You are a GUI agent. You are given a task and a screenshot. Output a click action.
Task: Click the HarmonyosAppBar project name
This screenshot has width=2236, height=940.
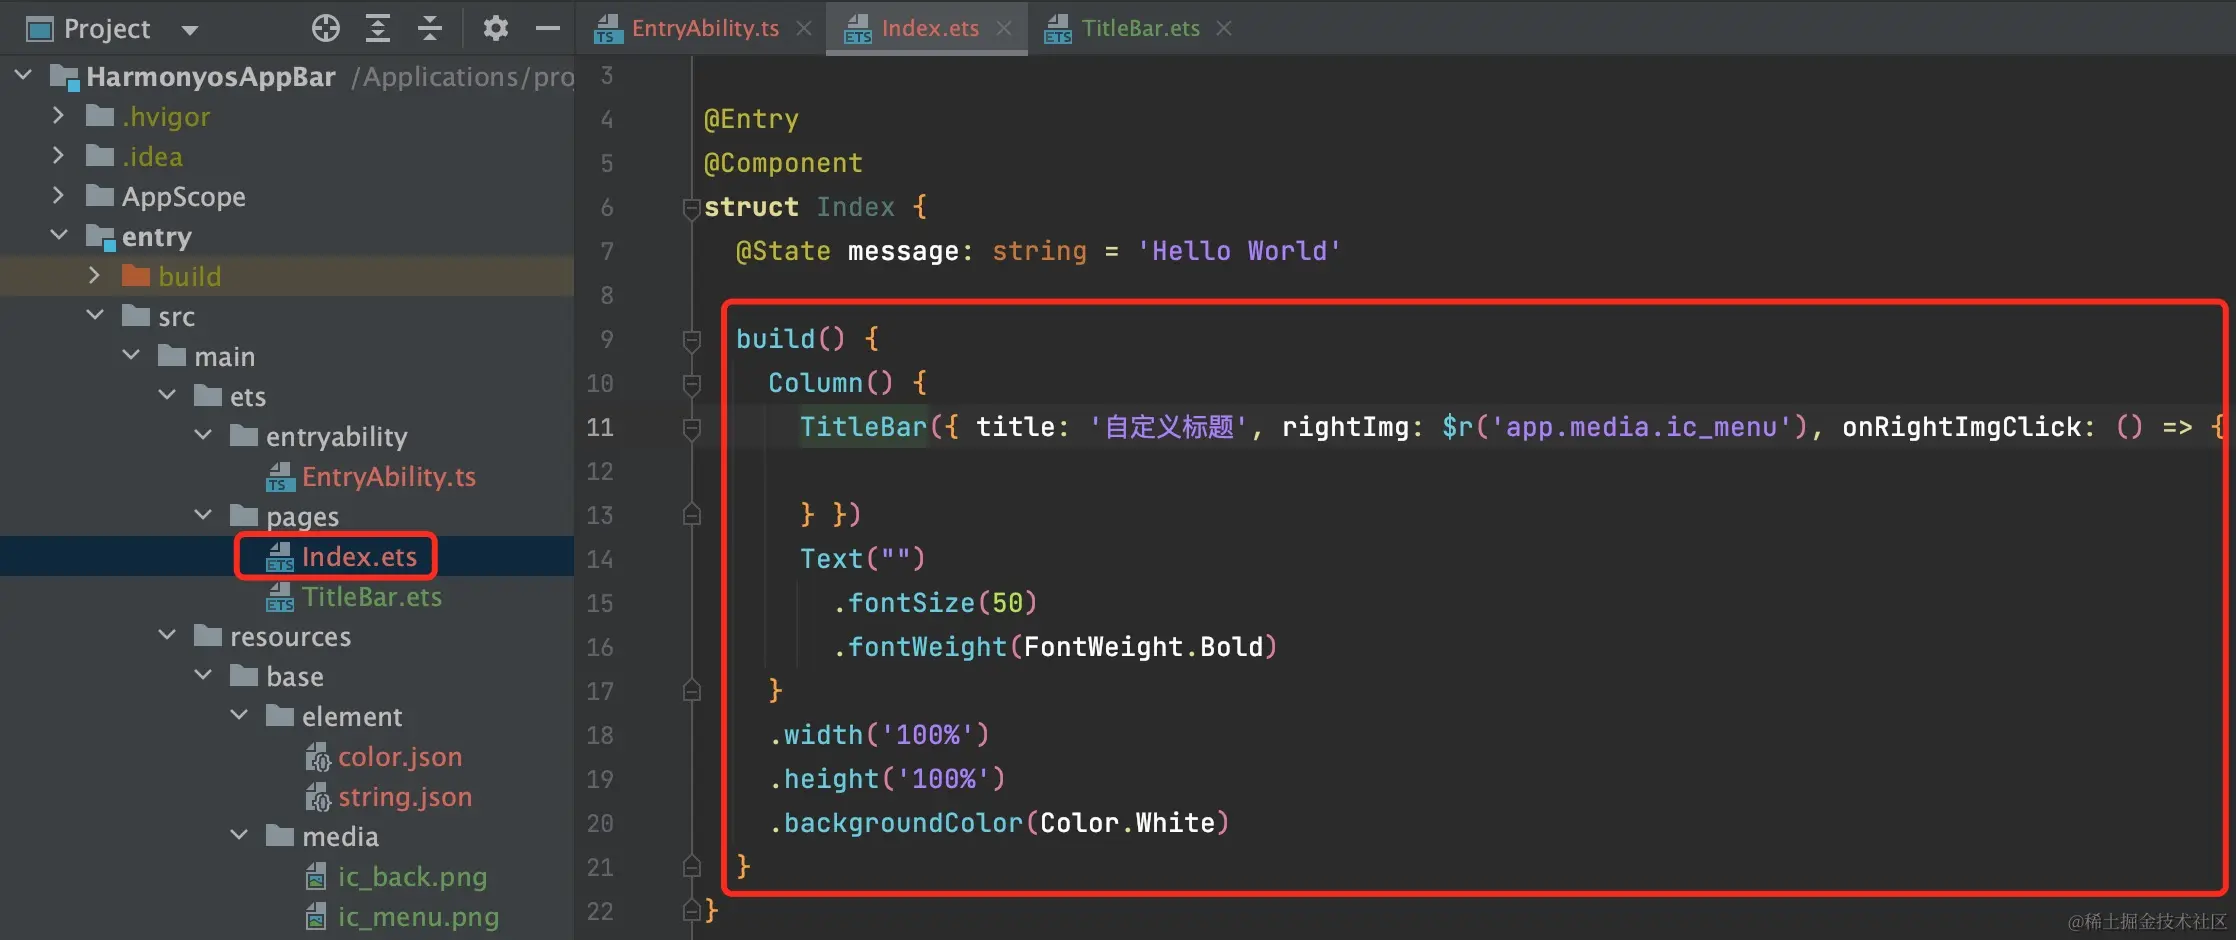(x=210, y=77)
